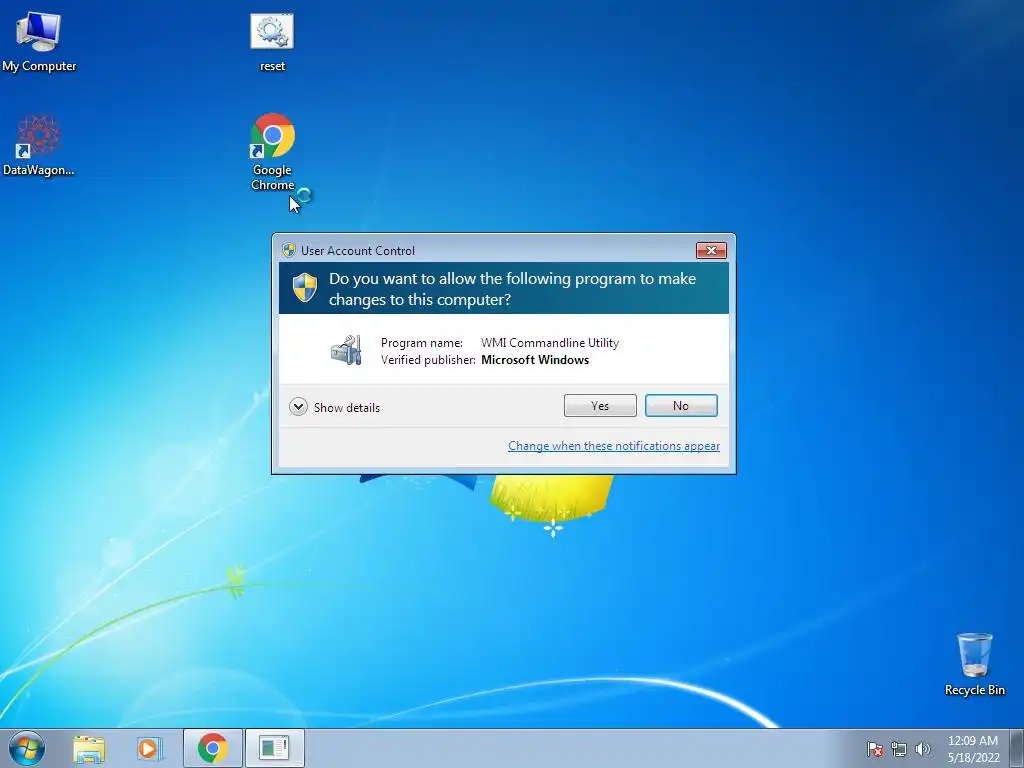Image resolution: width=1024 pixels, height=768 pixels.
Task: Click the running program taskbar button
Action: (x=274, y=748)
